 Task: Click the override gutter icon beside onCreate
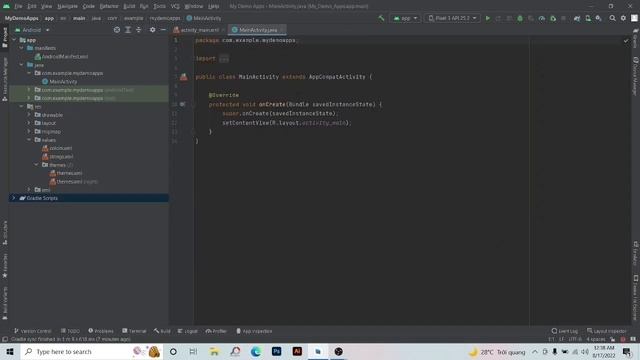click(182, 104)
